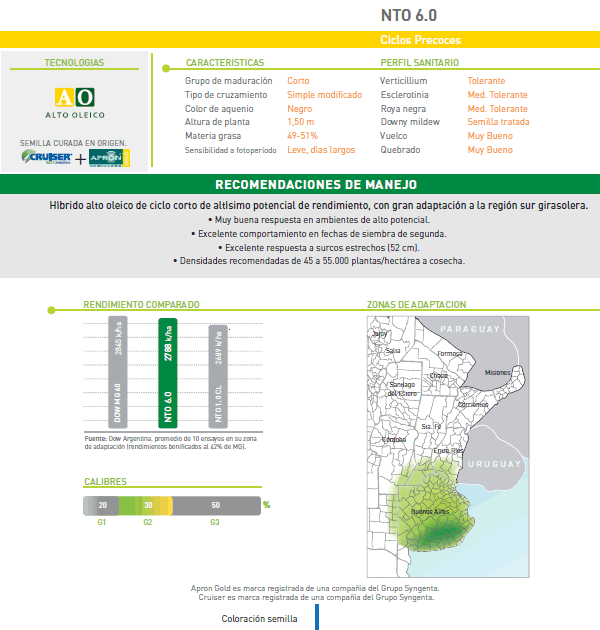Click the AO Alto Oleico logo
The image size is (600, 630).
(74, 101)
